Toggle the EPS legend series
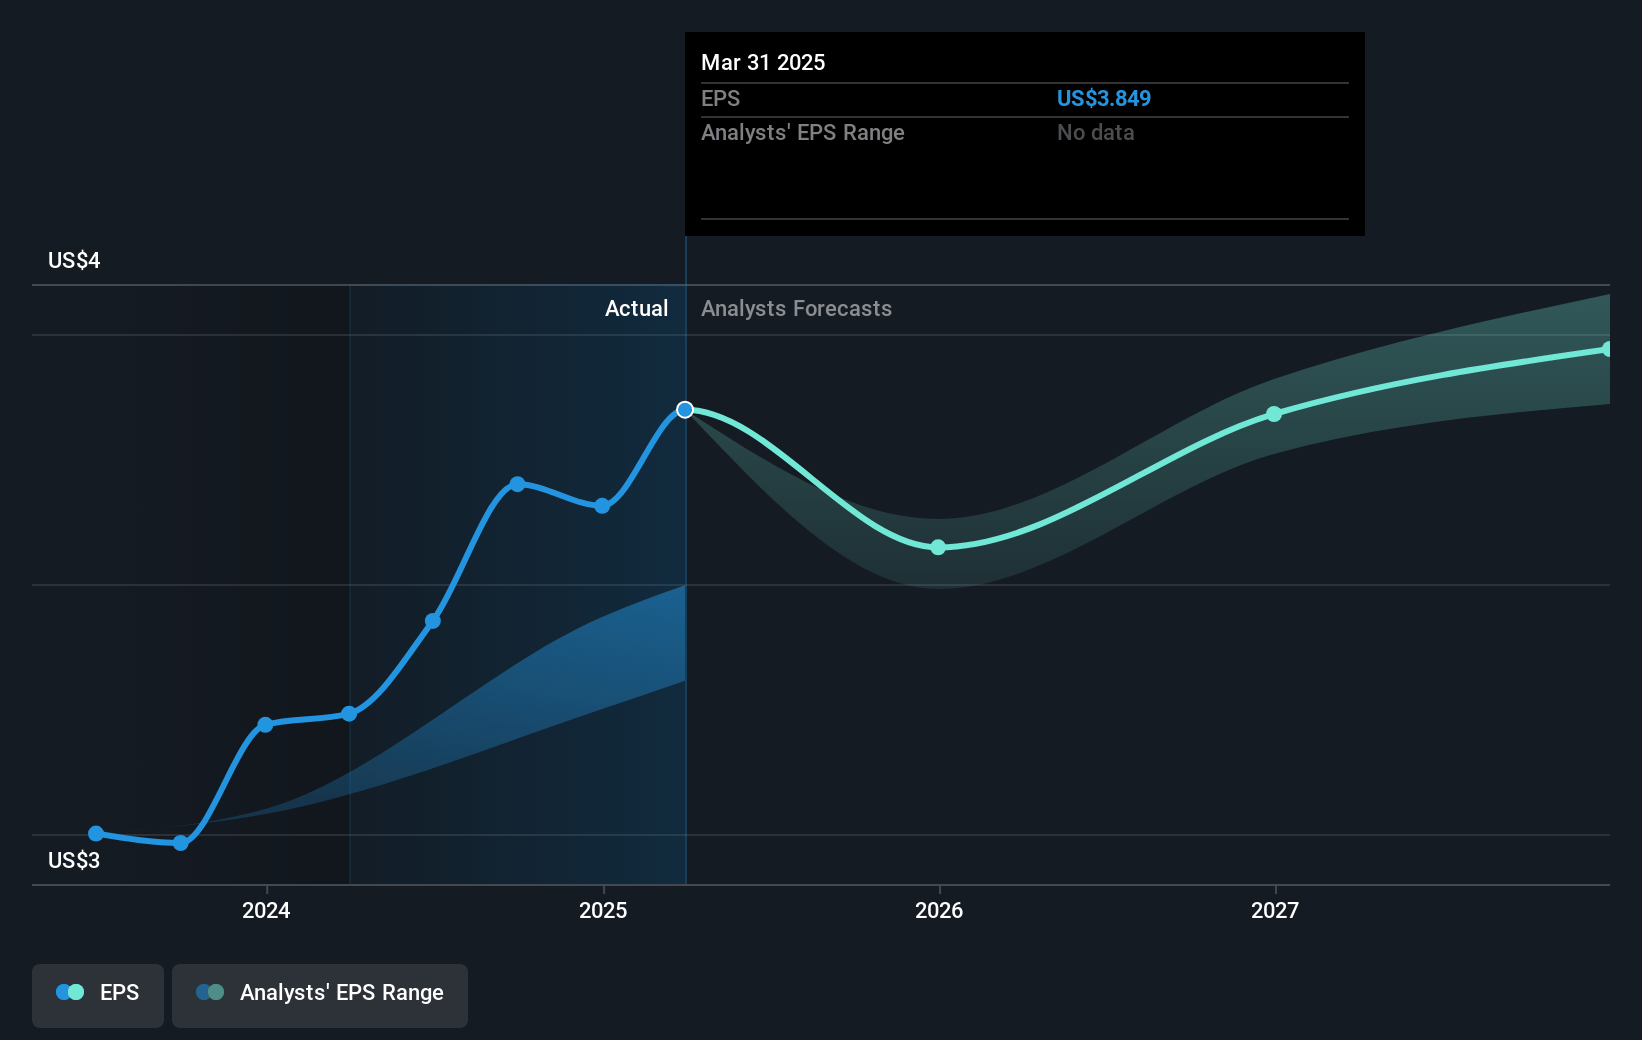Screen dimensions: 1642x1040 pos(98,995)
